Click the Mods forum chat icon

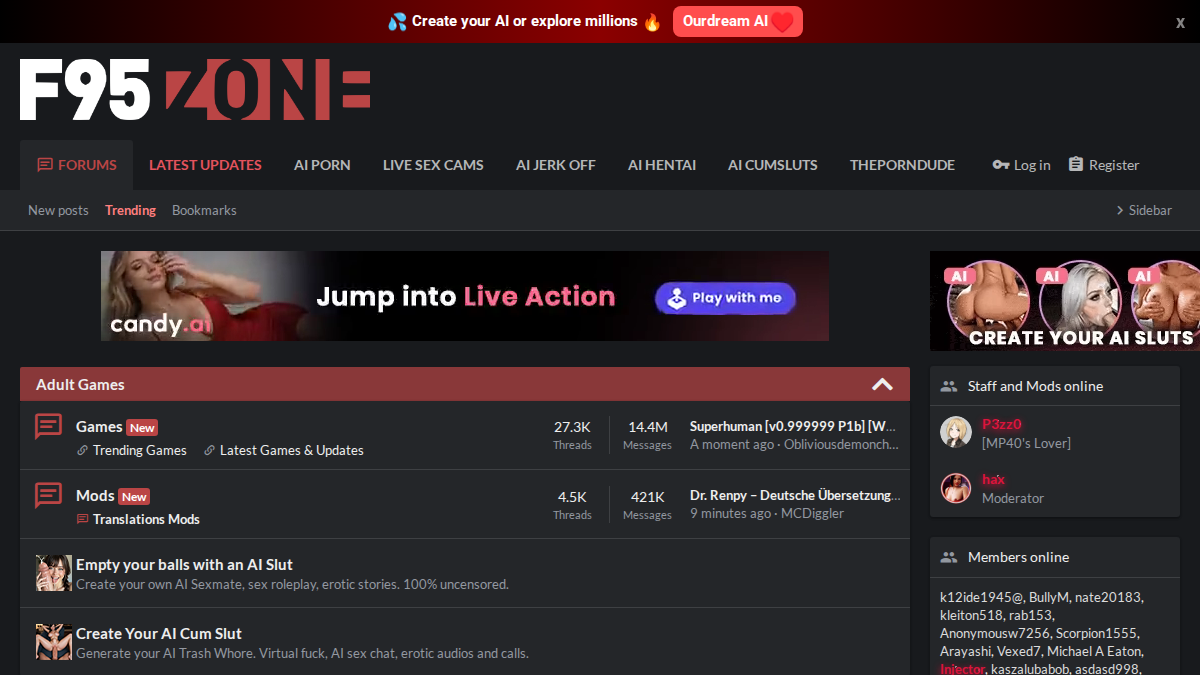pos(48,495)
